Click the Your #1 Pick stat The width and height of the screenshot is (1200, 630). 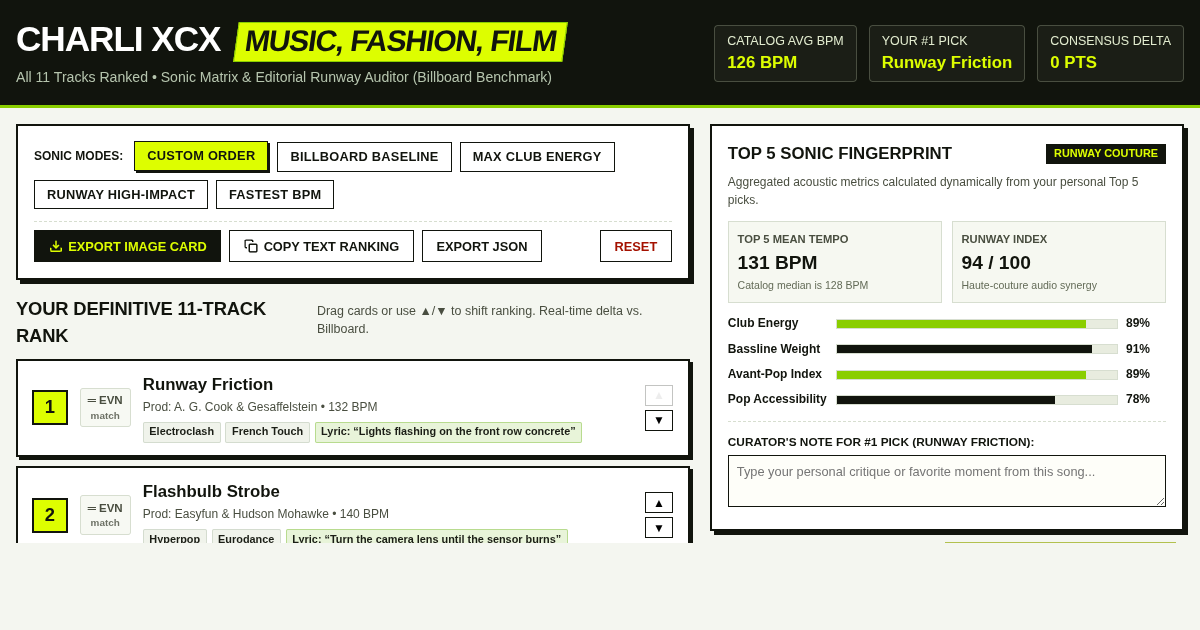[x=947, y=53]
